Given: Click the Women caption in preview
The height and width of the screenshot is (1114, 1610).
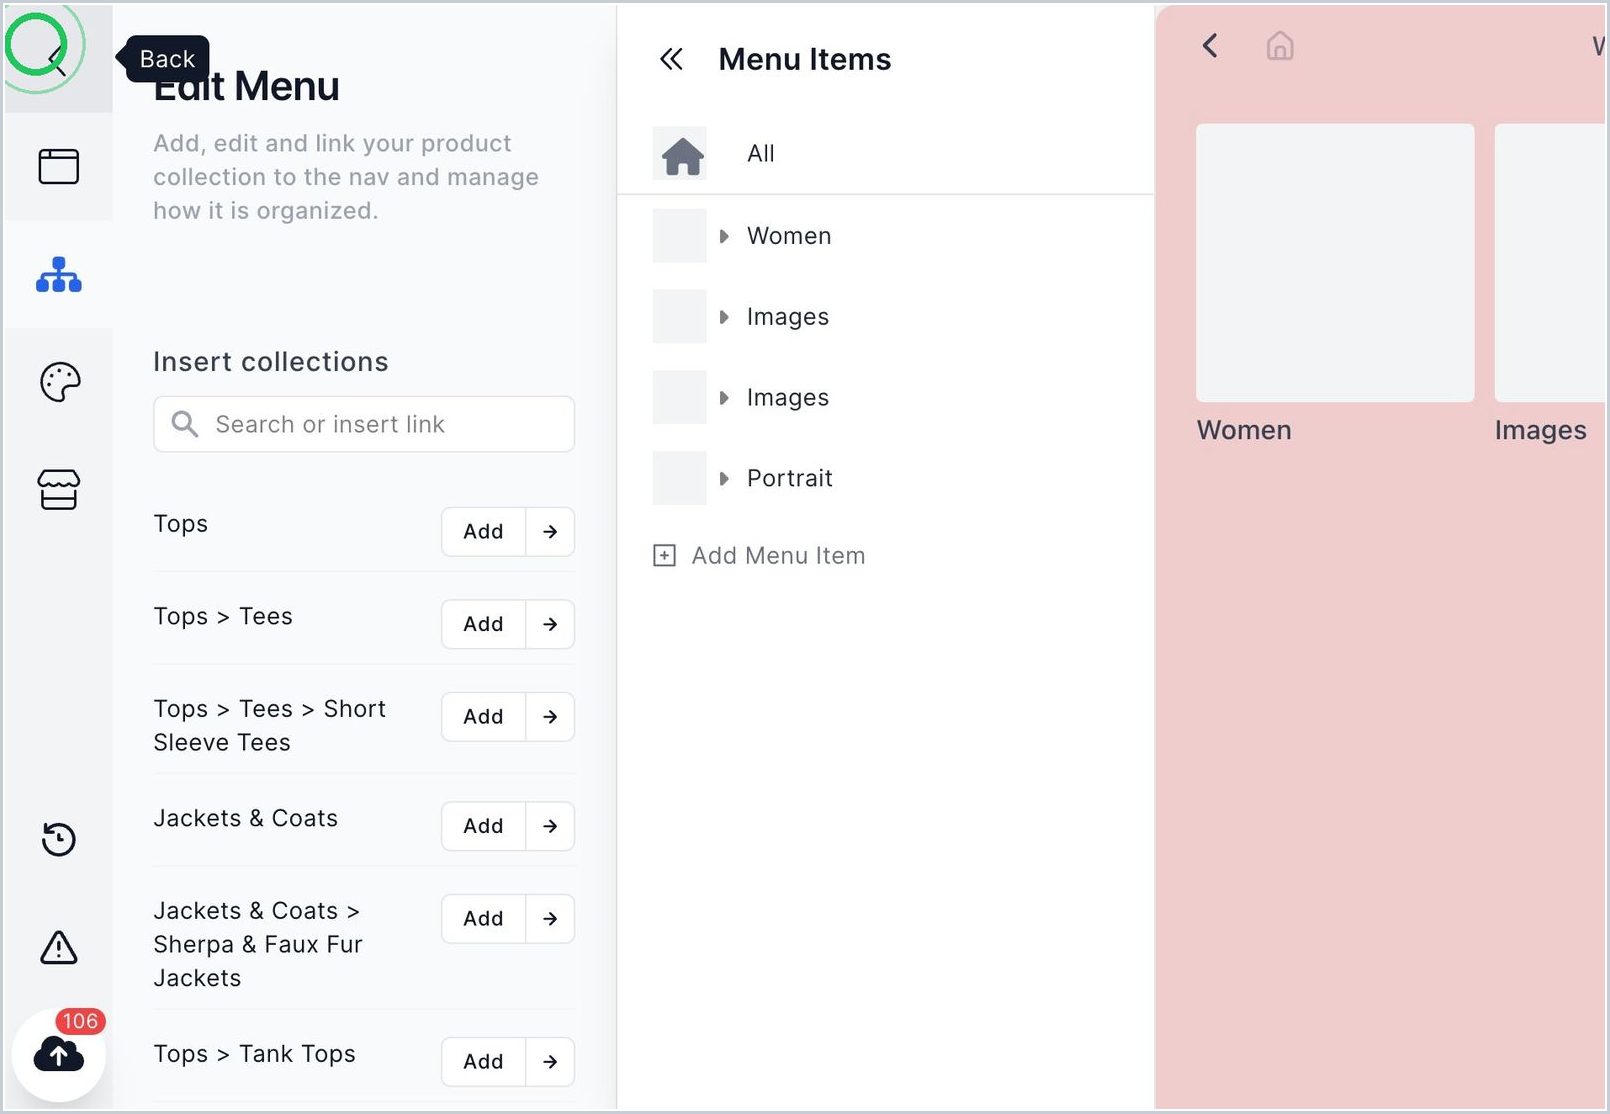Looking at the screenshot, I should [1244, 431].
